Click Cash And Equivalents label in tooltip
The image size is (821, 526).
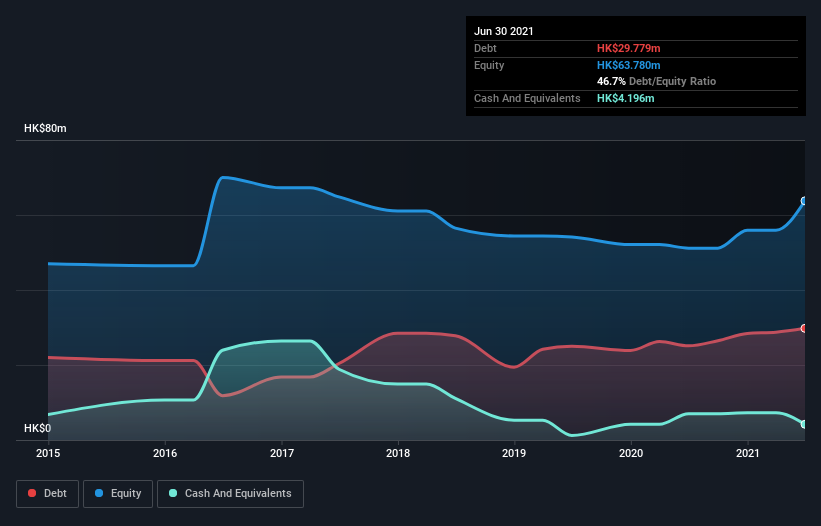click(x=527, y=98)
